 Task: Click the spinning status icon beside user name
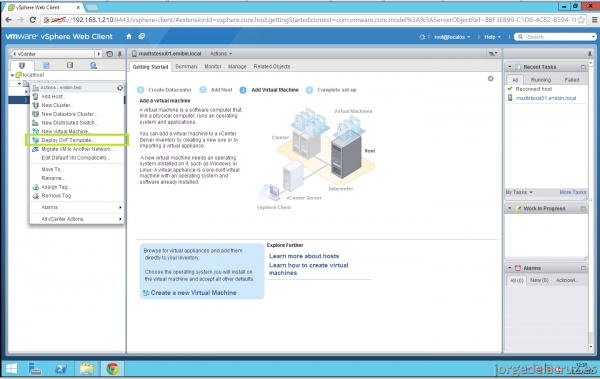coord(422,37)
